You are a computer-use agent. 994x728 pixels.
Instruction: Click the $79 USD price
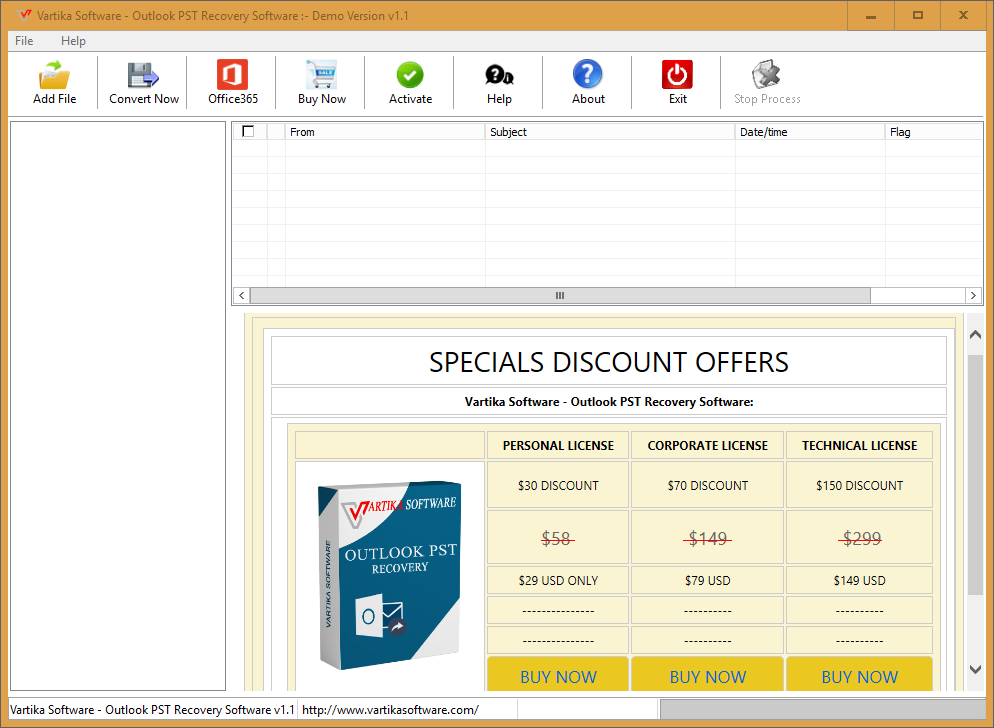point(707,580)
